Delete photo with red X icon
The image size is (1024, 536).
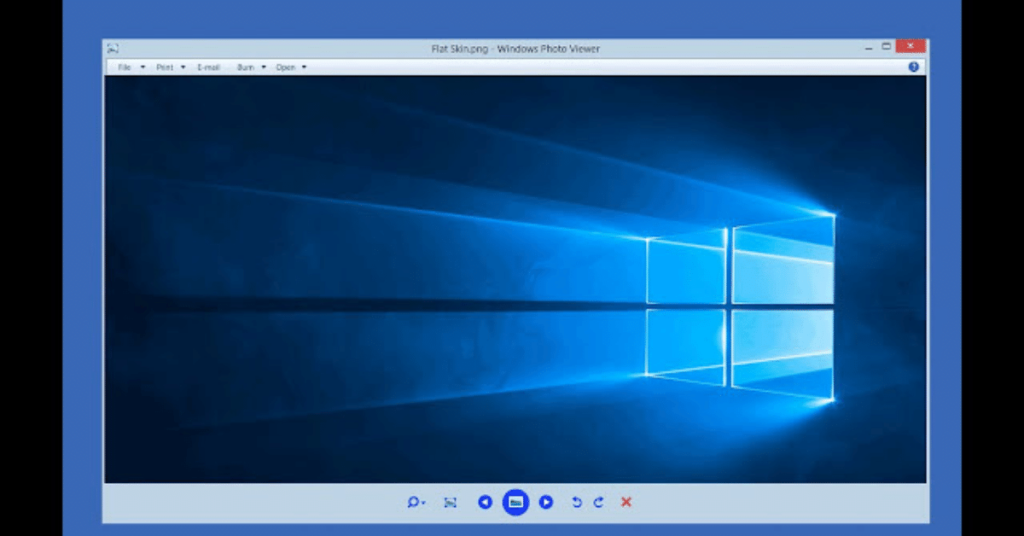626,502
